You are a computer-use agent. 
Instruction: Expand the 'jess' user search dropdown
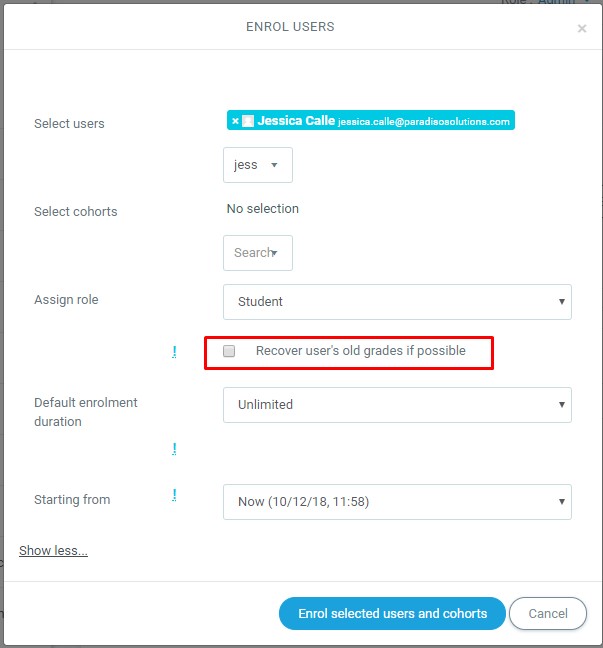[258, 165]
